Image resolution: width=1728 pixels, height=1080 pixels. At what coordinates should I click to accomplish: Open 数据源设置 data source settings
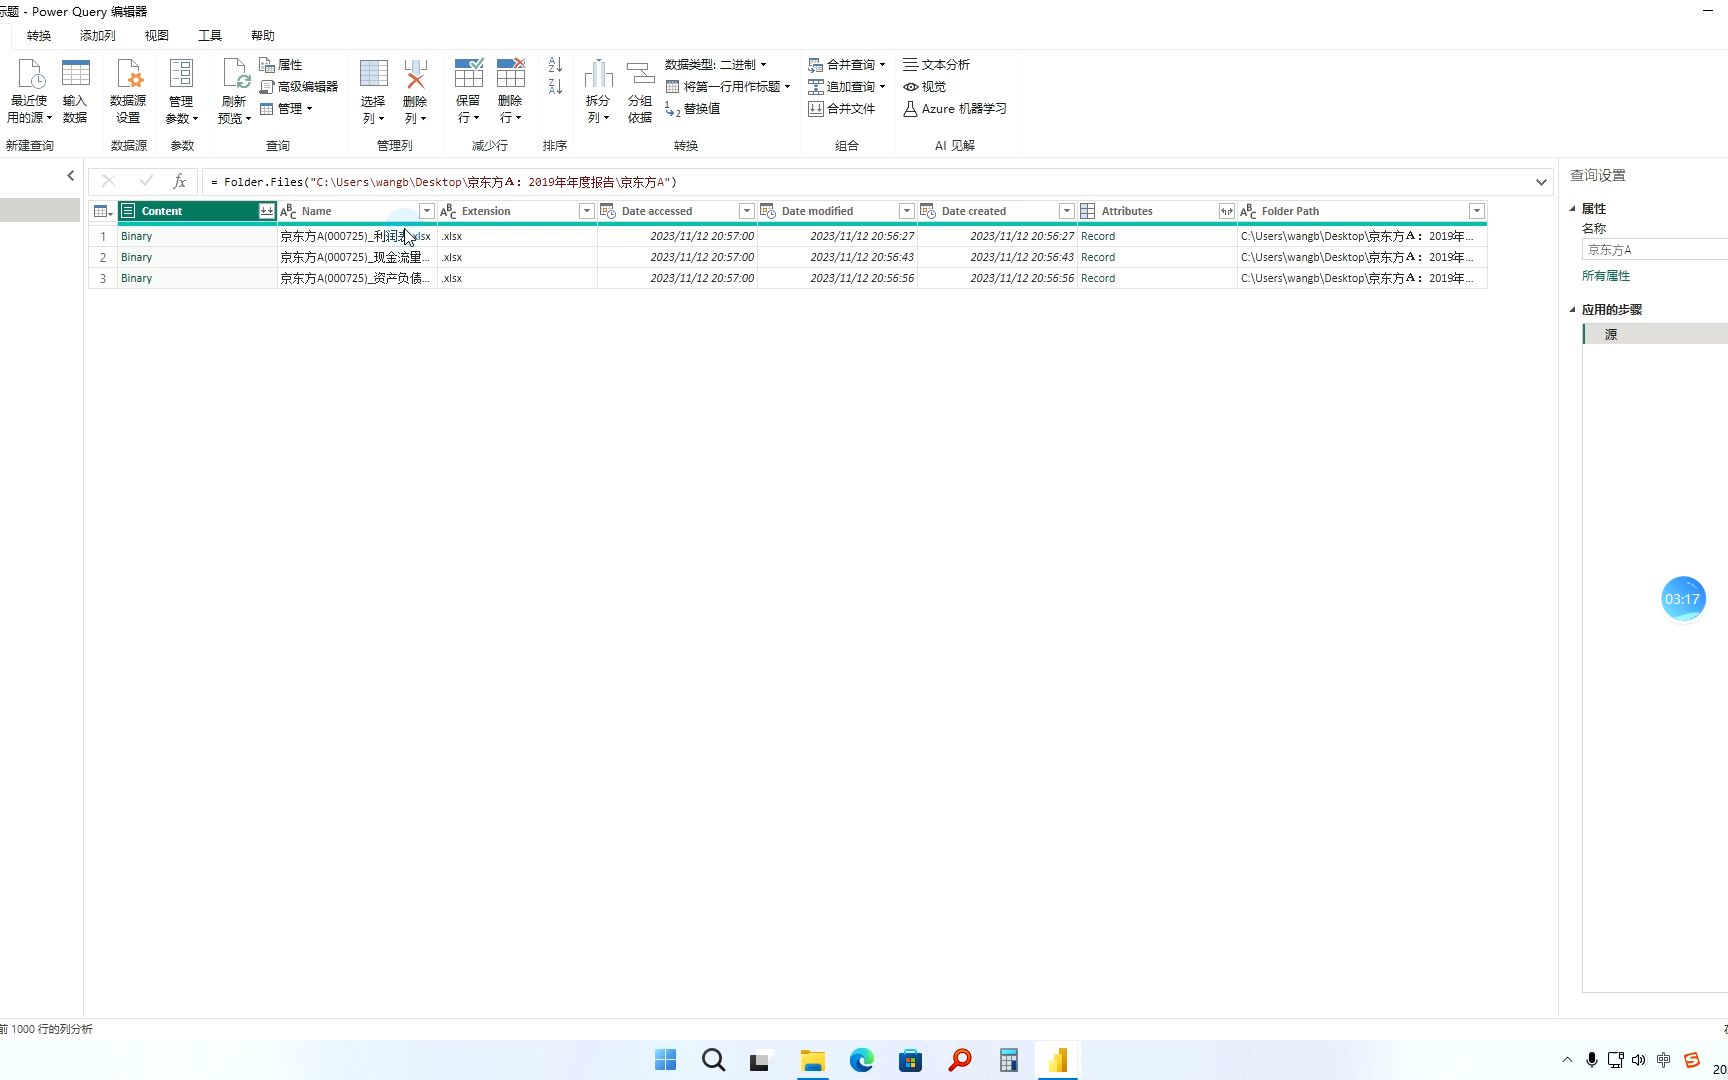pyautogui.click(x=128, y=91)
